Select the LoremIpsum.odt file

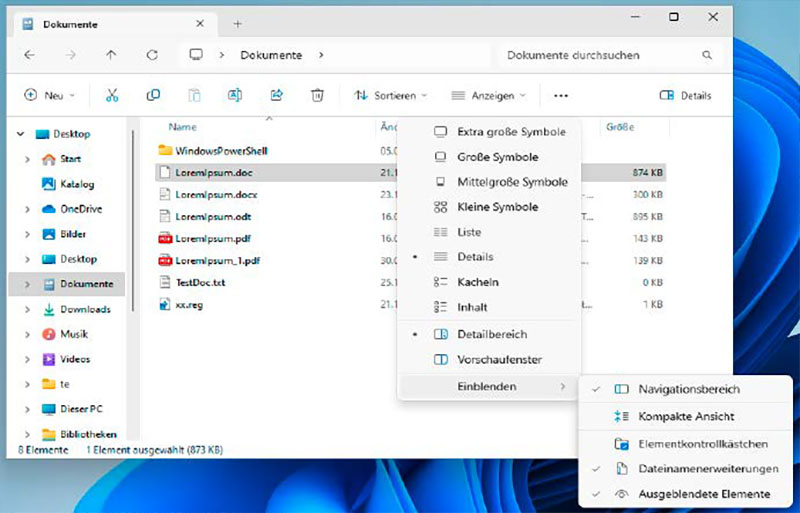[x=213, y=216]
